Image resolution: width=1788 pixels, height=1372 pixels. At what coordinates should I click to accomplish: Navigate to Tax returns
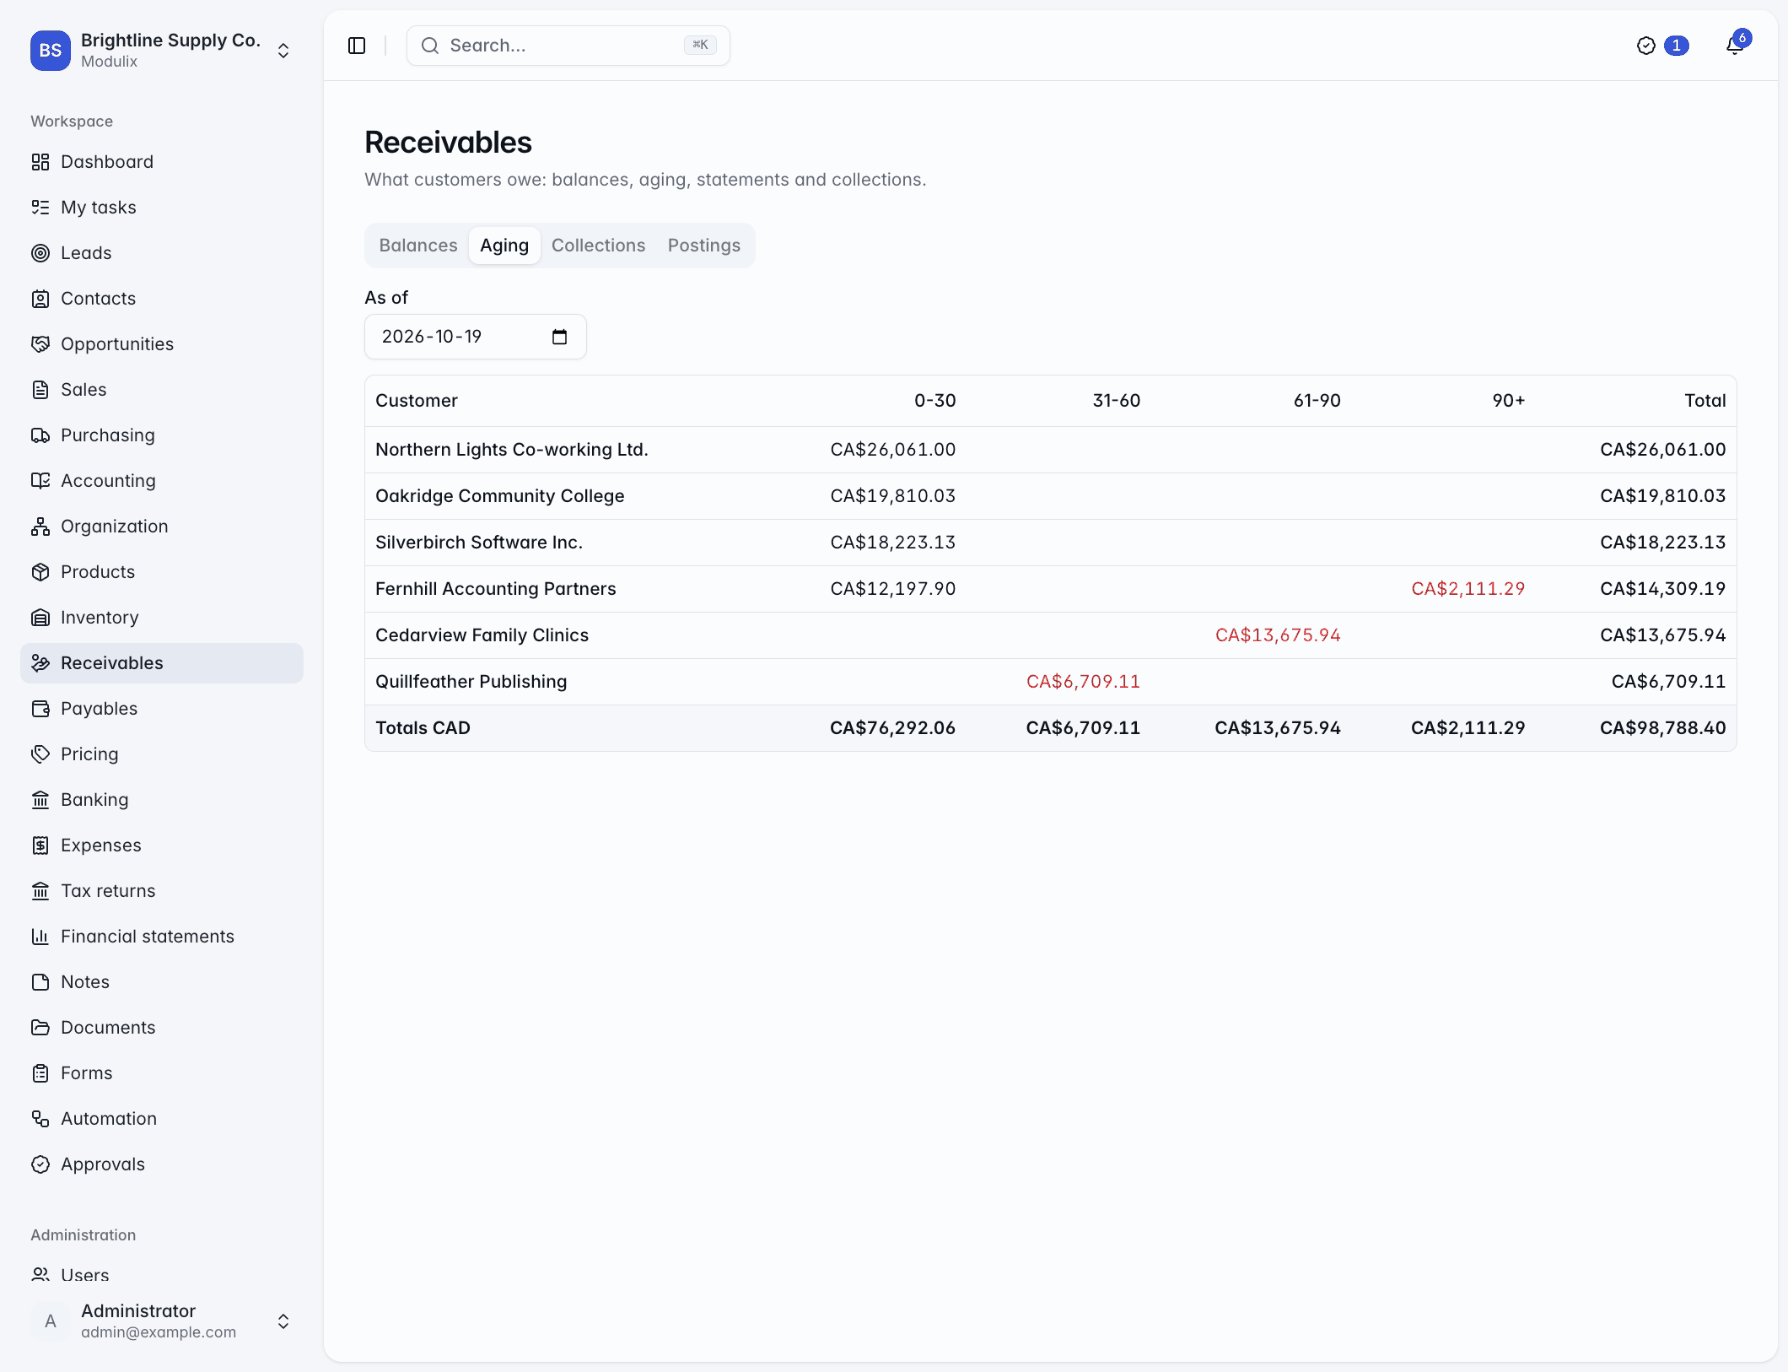tap(161, 890)
